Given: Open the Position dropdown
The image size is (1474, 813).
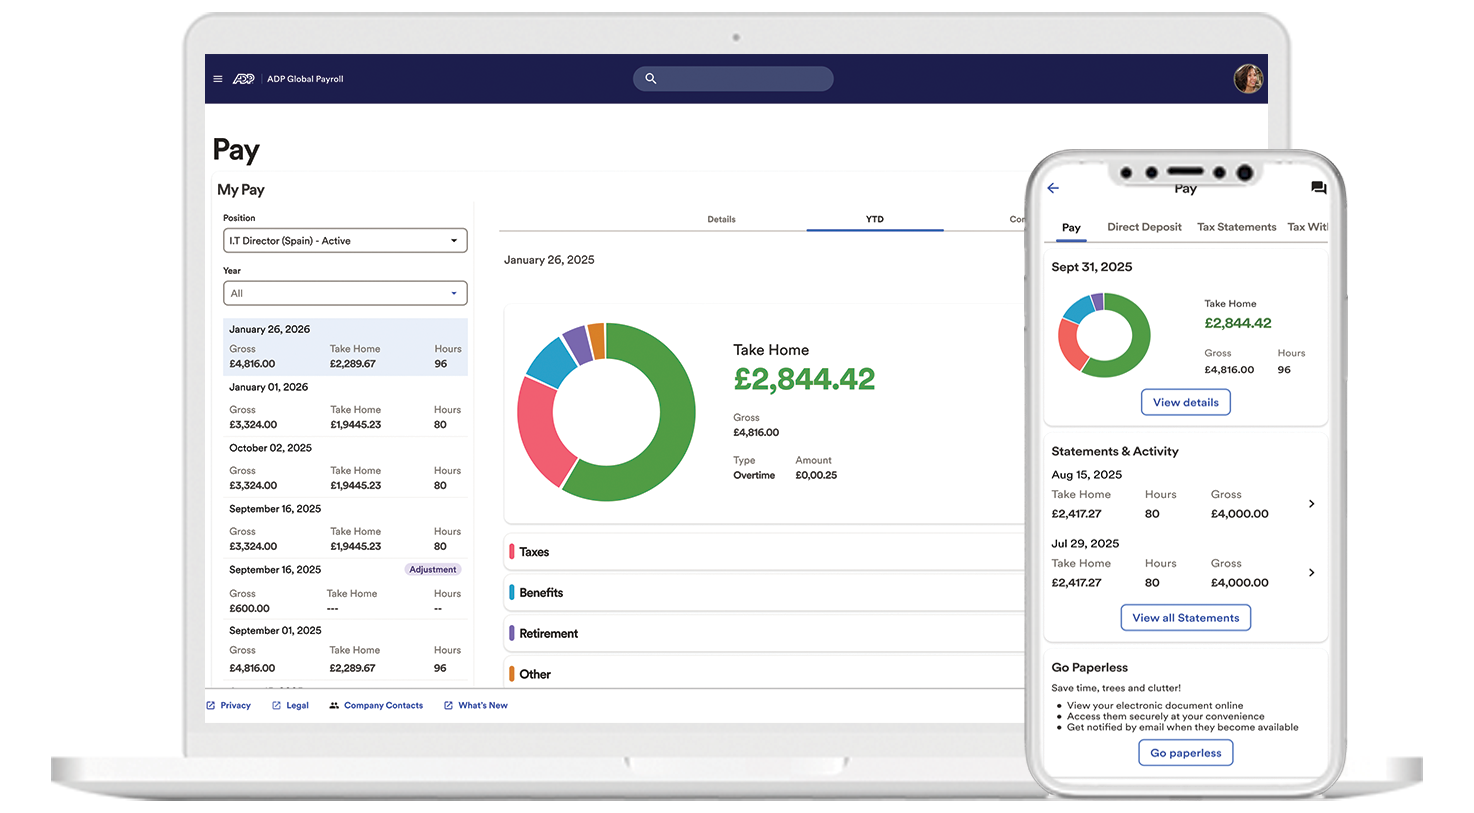Looking at the screenshot, I should (345, 241).
